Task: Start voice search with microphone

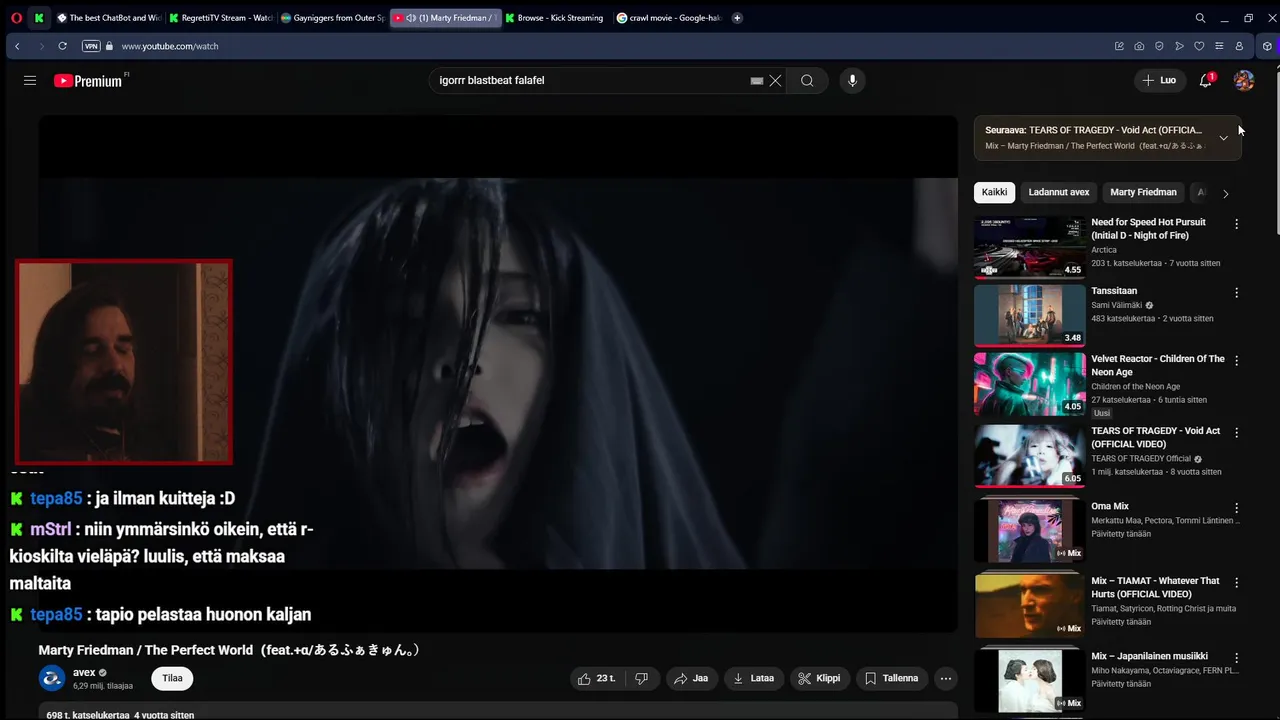Action: [852, 80]
